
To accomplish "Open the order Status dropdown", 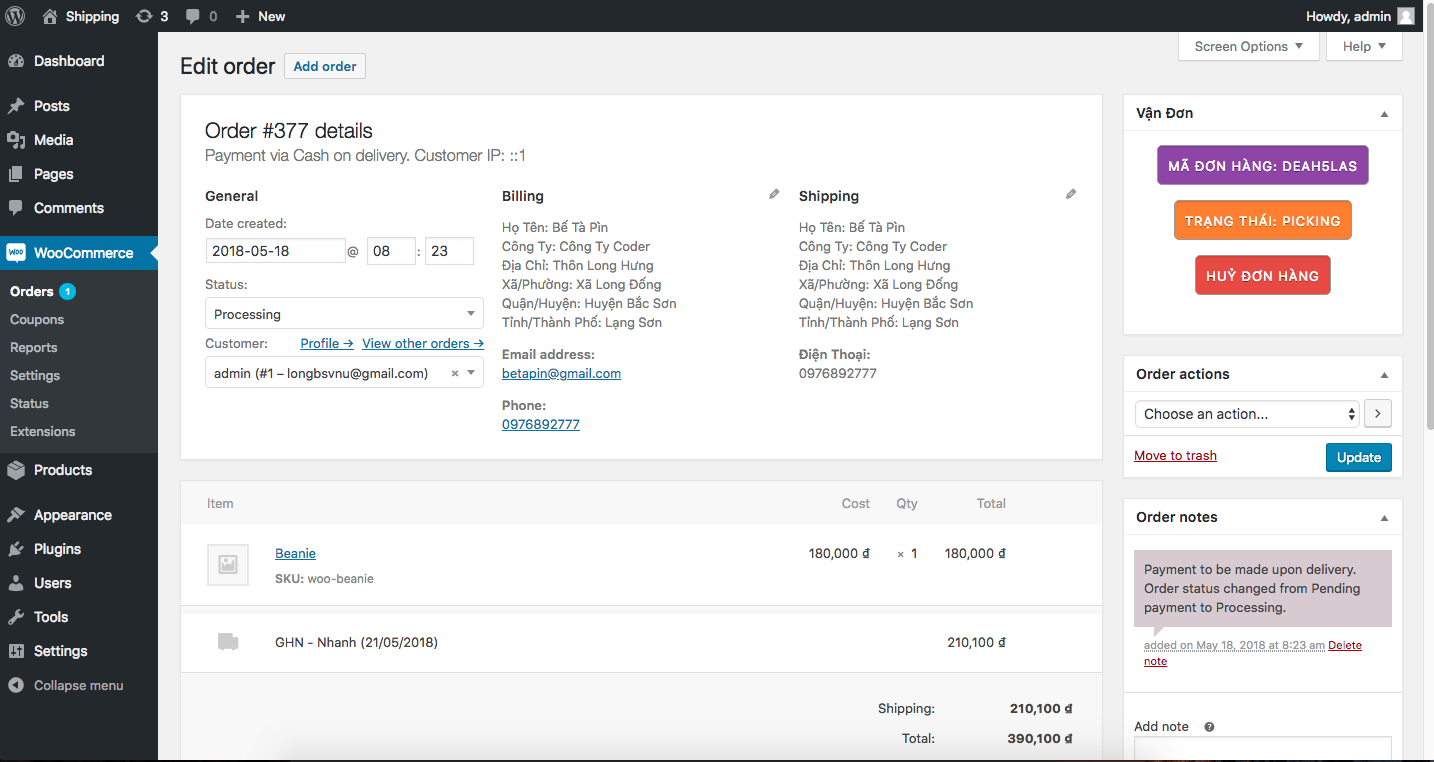I will pyautogui.click(x=344, y=314).
